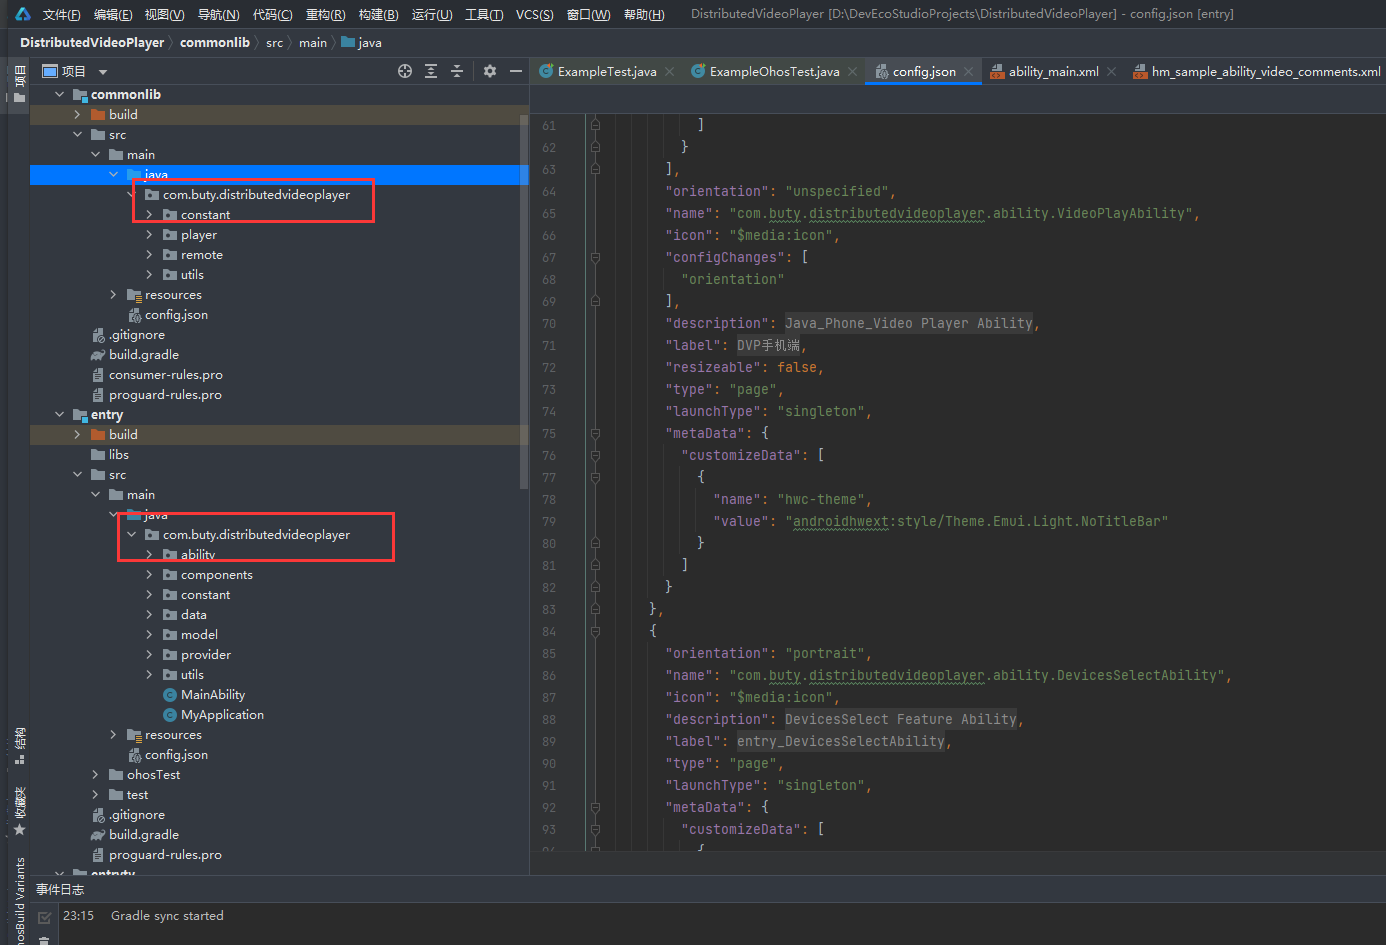Open the 项目 view dropdown arrow

pos(103,72)
